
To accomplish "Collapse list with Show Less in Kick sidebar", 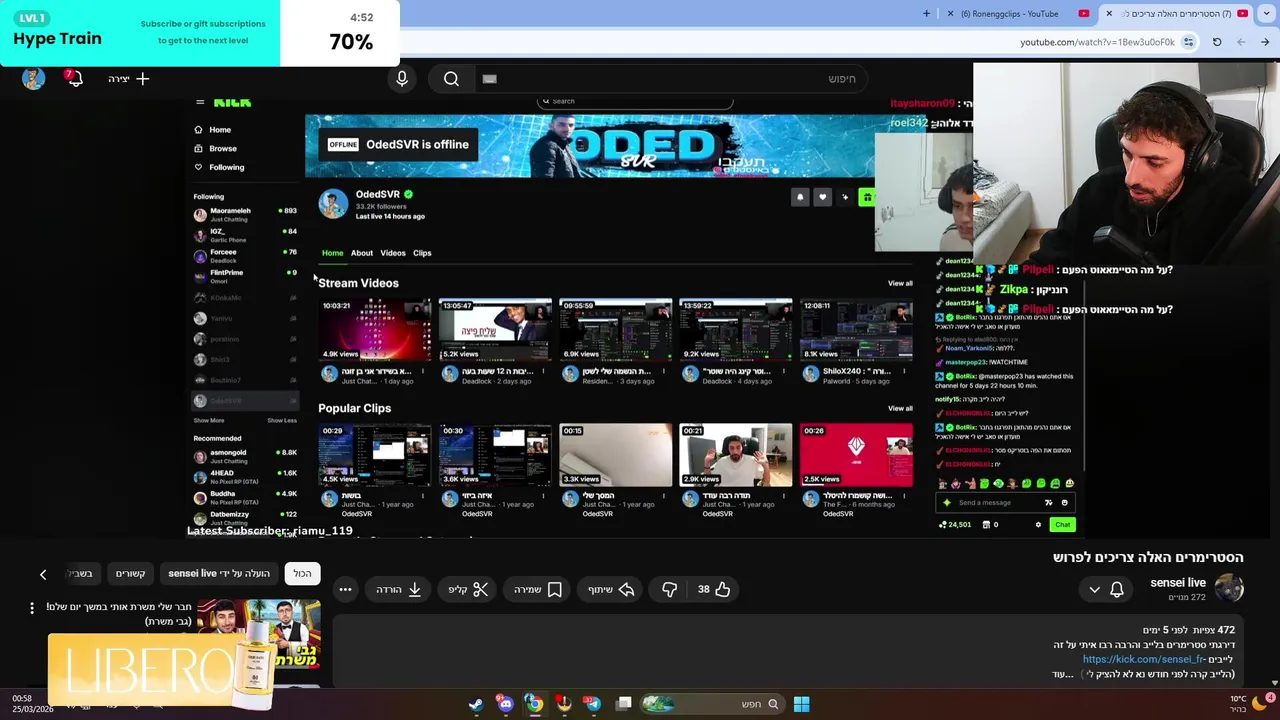I will point(282,420).
